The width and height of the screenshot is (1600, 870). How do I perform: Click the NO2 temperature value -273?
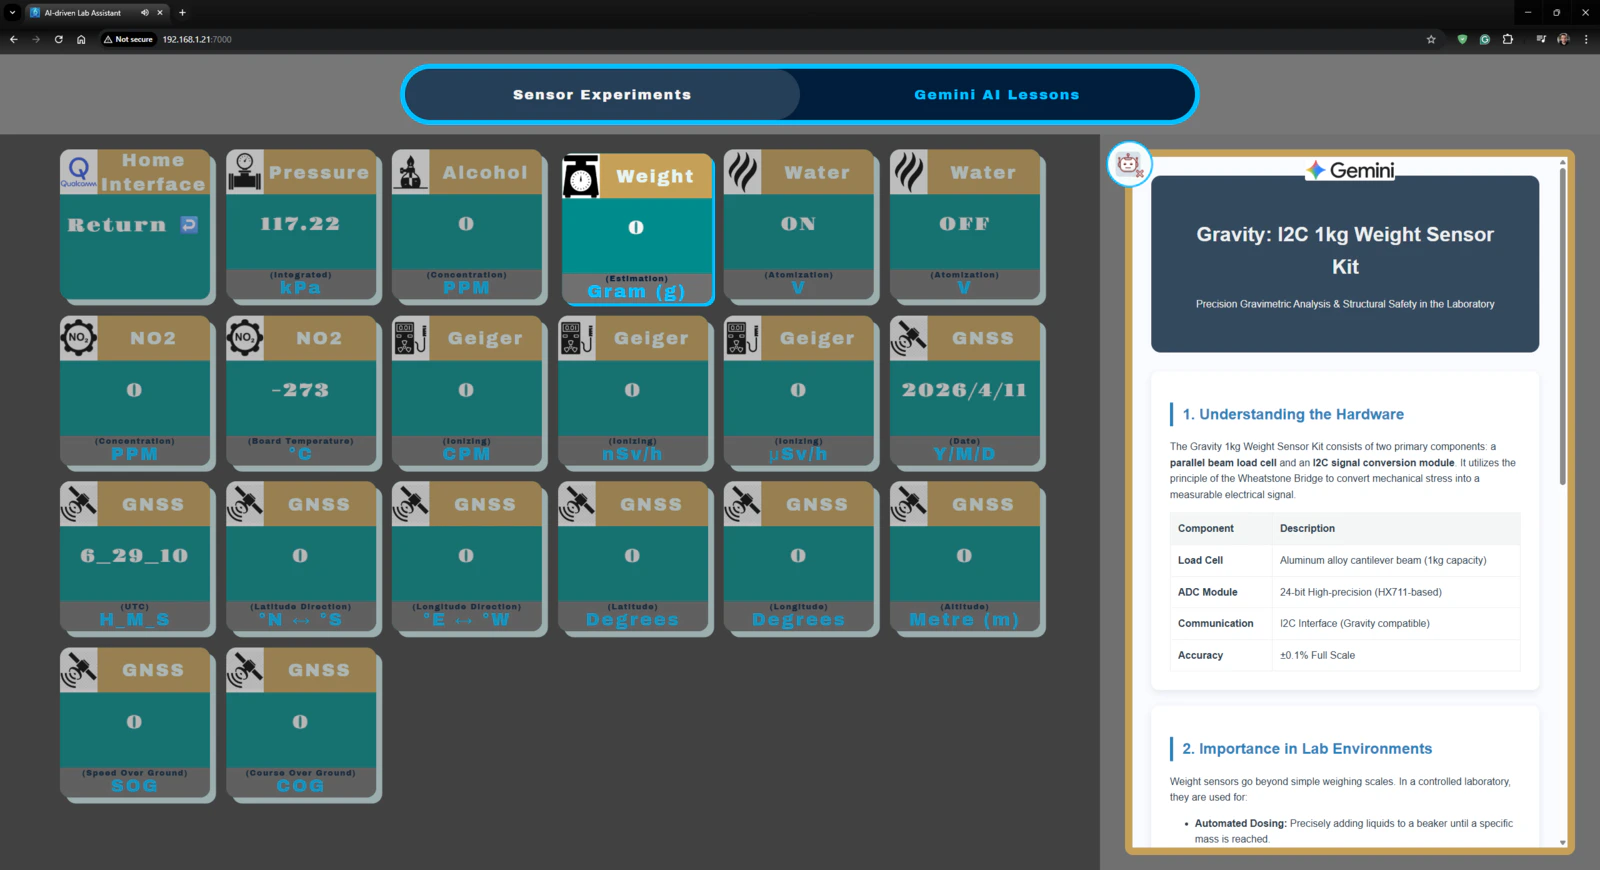click(x=300, y=390)
